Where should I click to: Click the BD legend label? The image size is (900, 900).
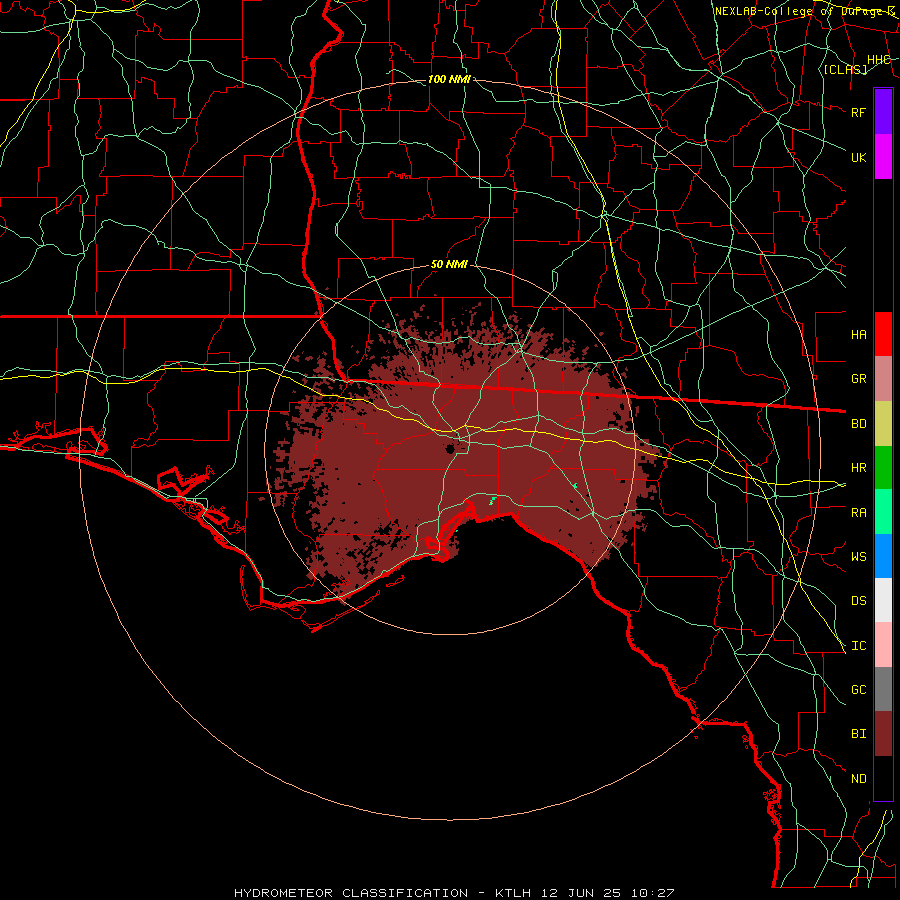pos(859,424)
